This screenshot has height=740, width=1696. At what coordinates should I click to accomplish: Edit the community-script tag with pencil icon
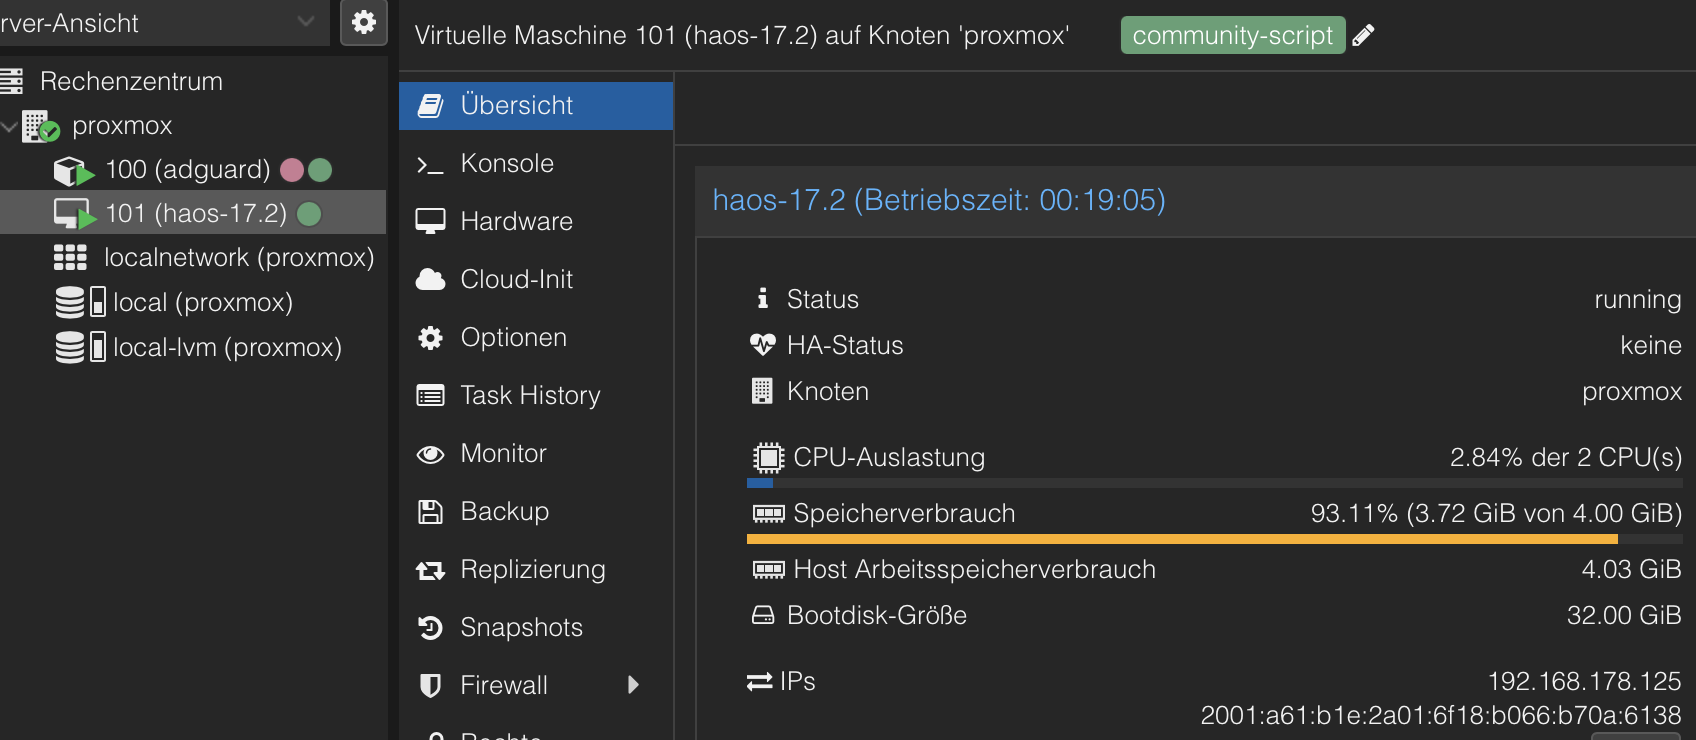click(1363, 36)
